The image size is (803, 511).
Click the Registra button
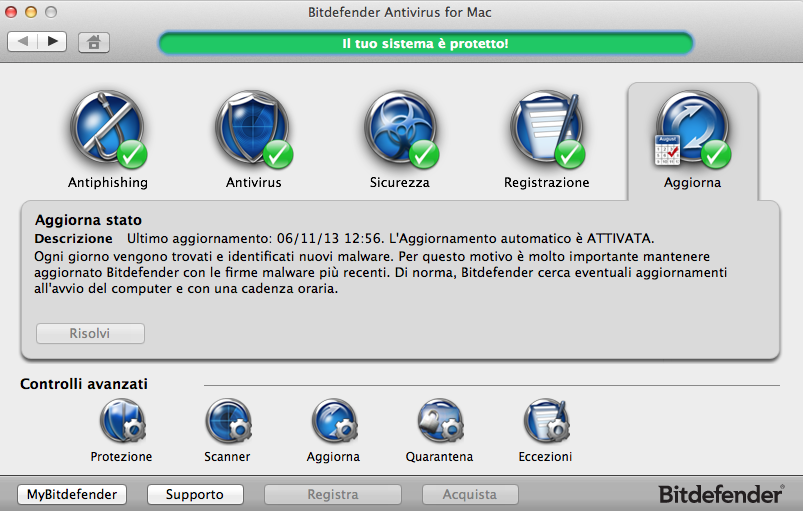coord(332,494)
